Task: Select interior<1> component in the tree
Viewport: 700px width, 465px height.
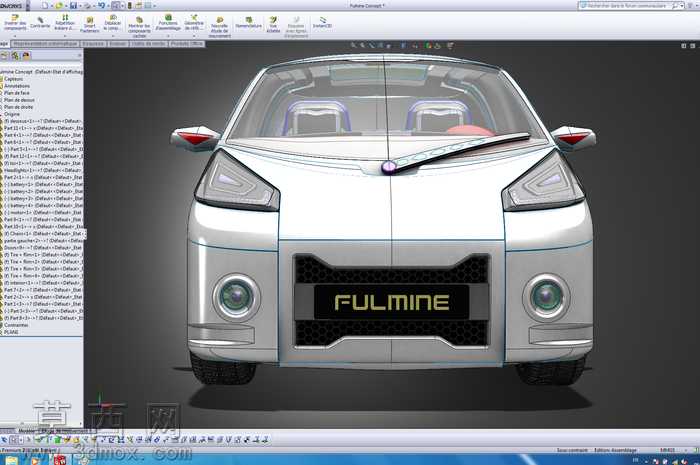Action: [43, 282]
